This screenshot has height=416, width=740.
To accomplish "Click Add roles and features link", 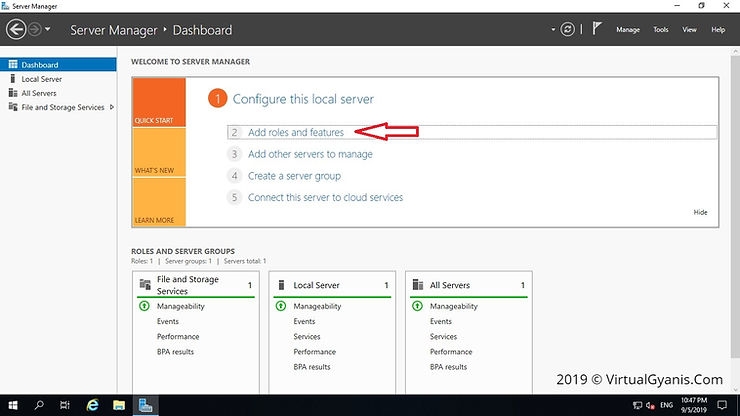I will [295, 132].
